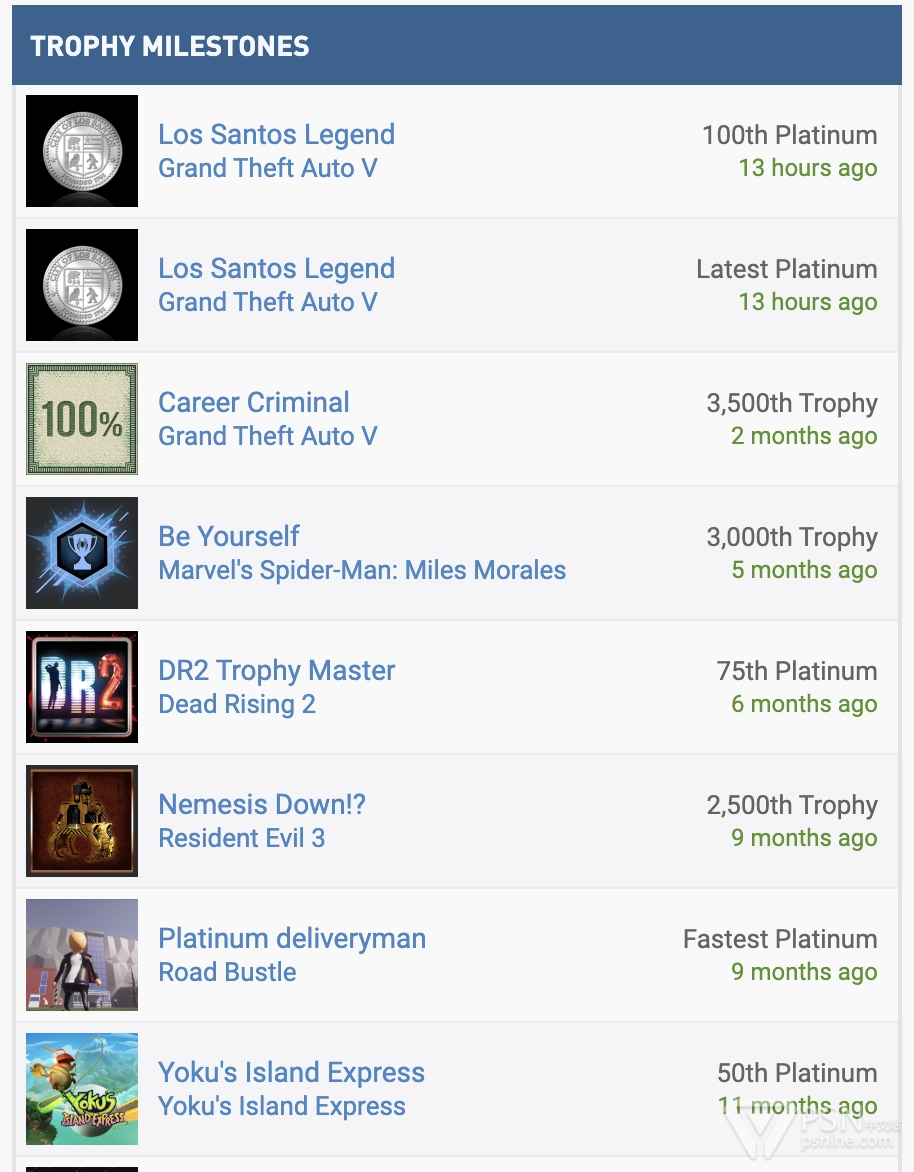Open the 100th Platinum Los Santos Legend coin icon

(x=82, y=151)
